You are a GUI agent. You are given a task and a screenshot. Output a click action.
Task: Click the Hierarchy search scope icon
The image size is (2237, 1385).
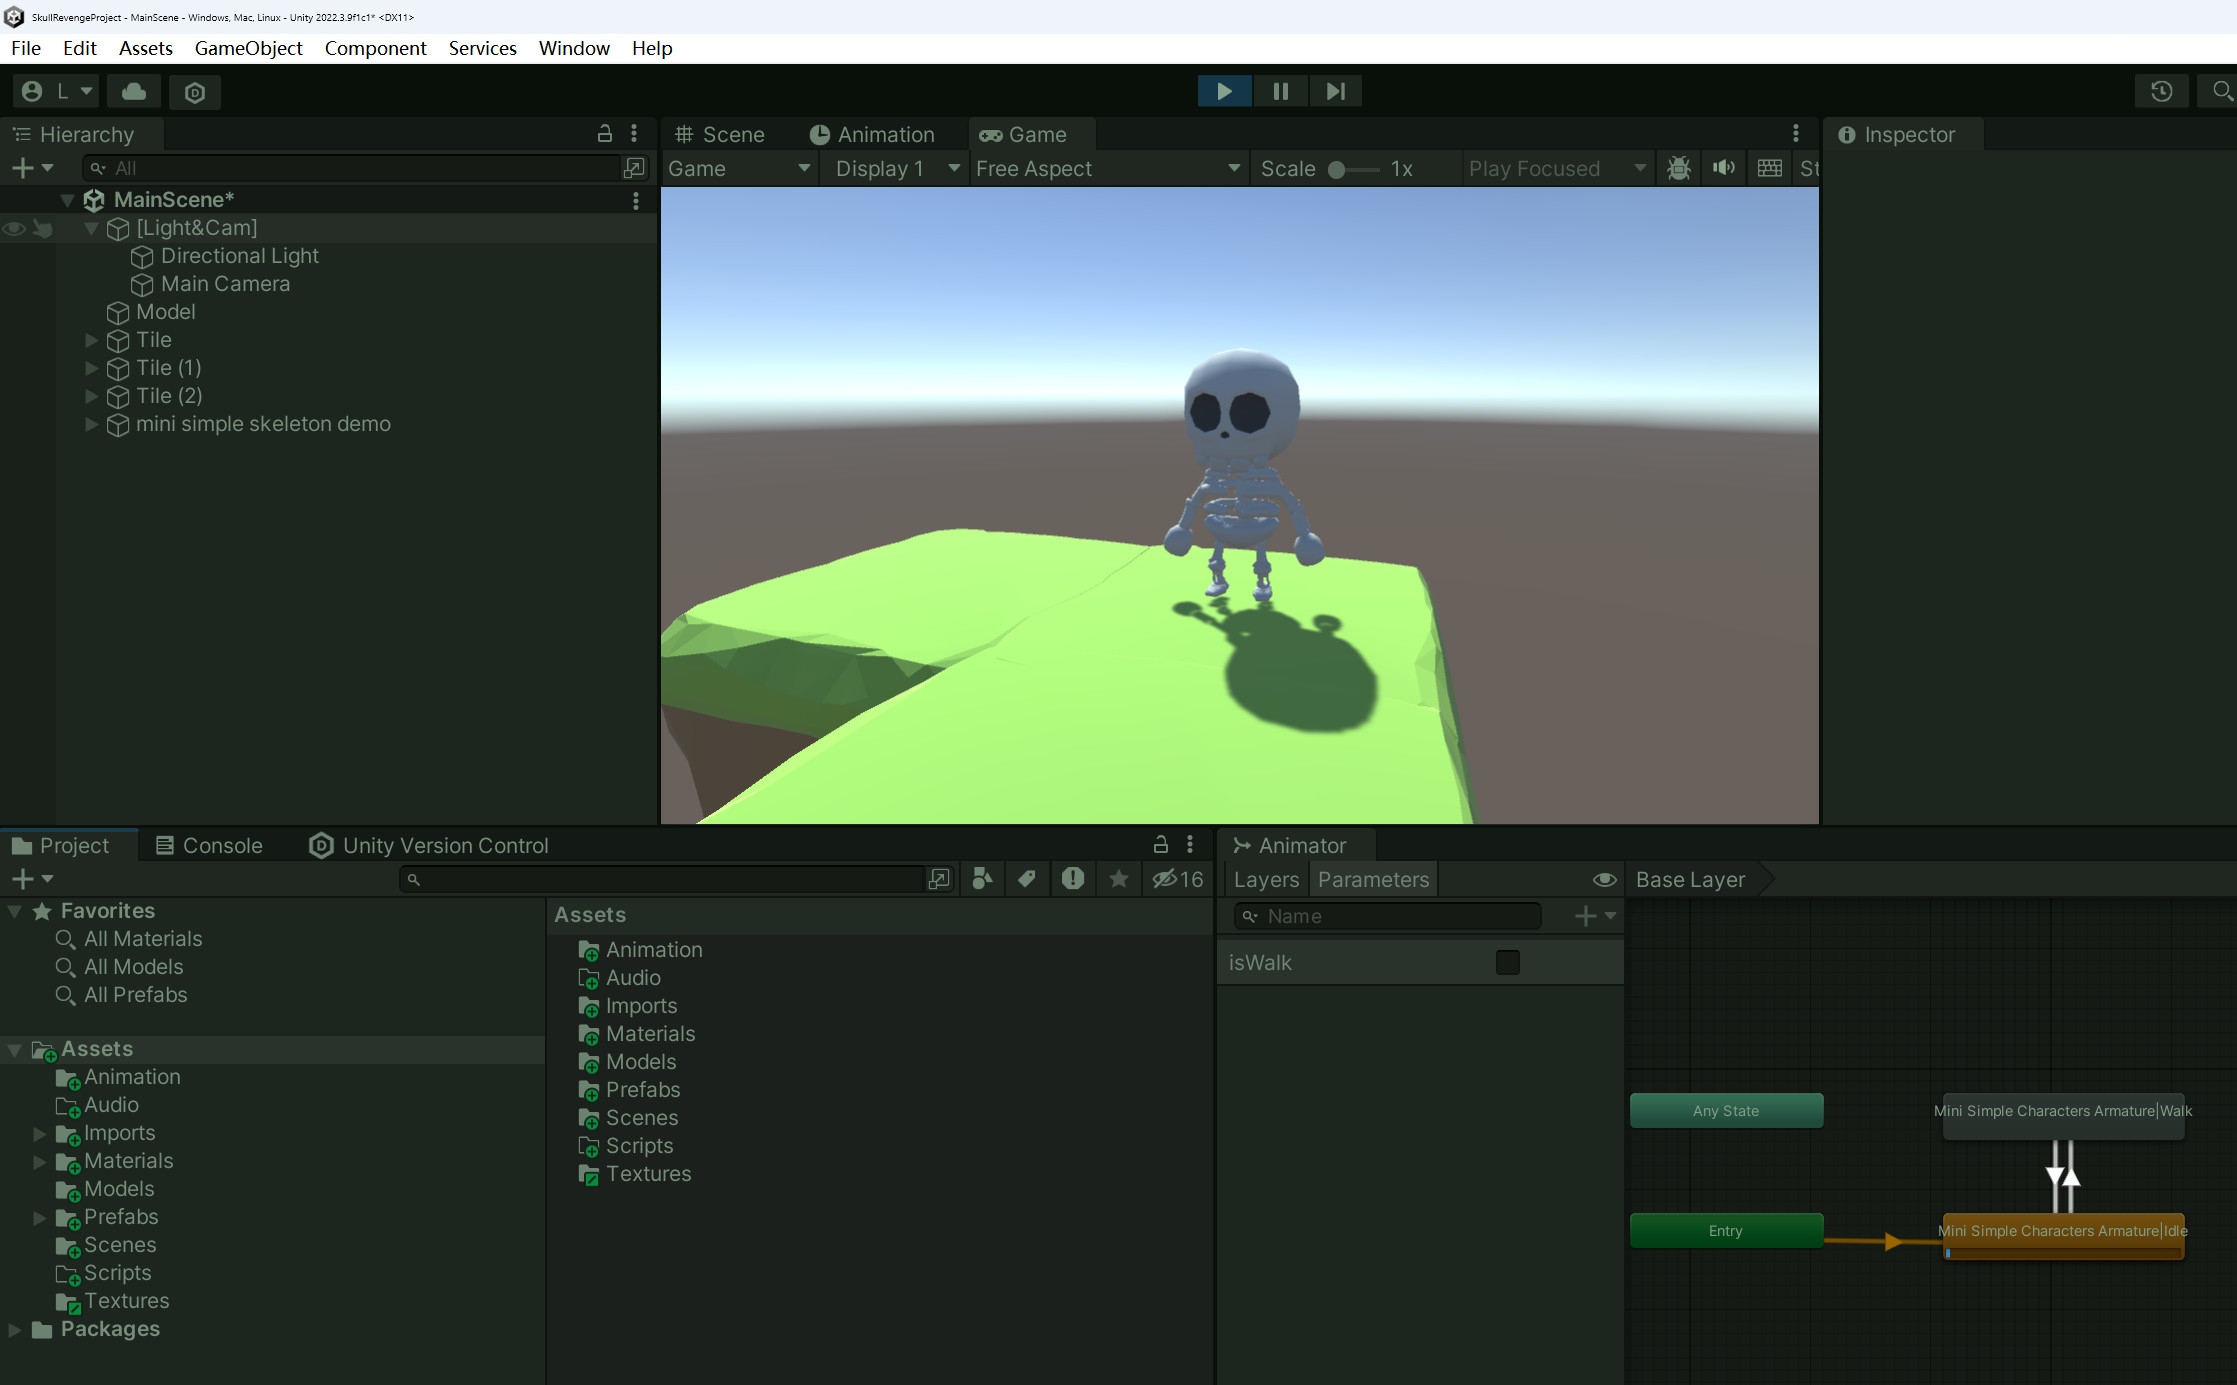click(634, 168)
